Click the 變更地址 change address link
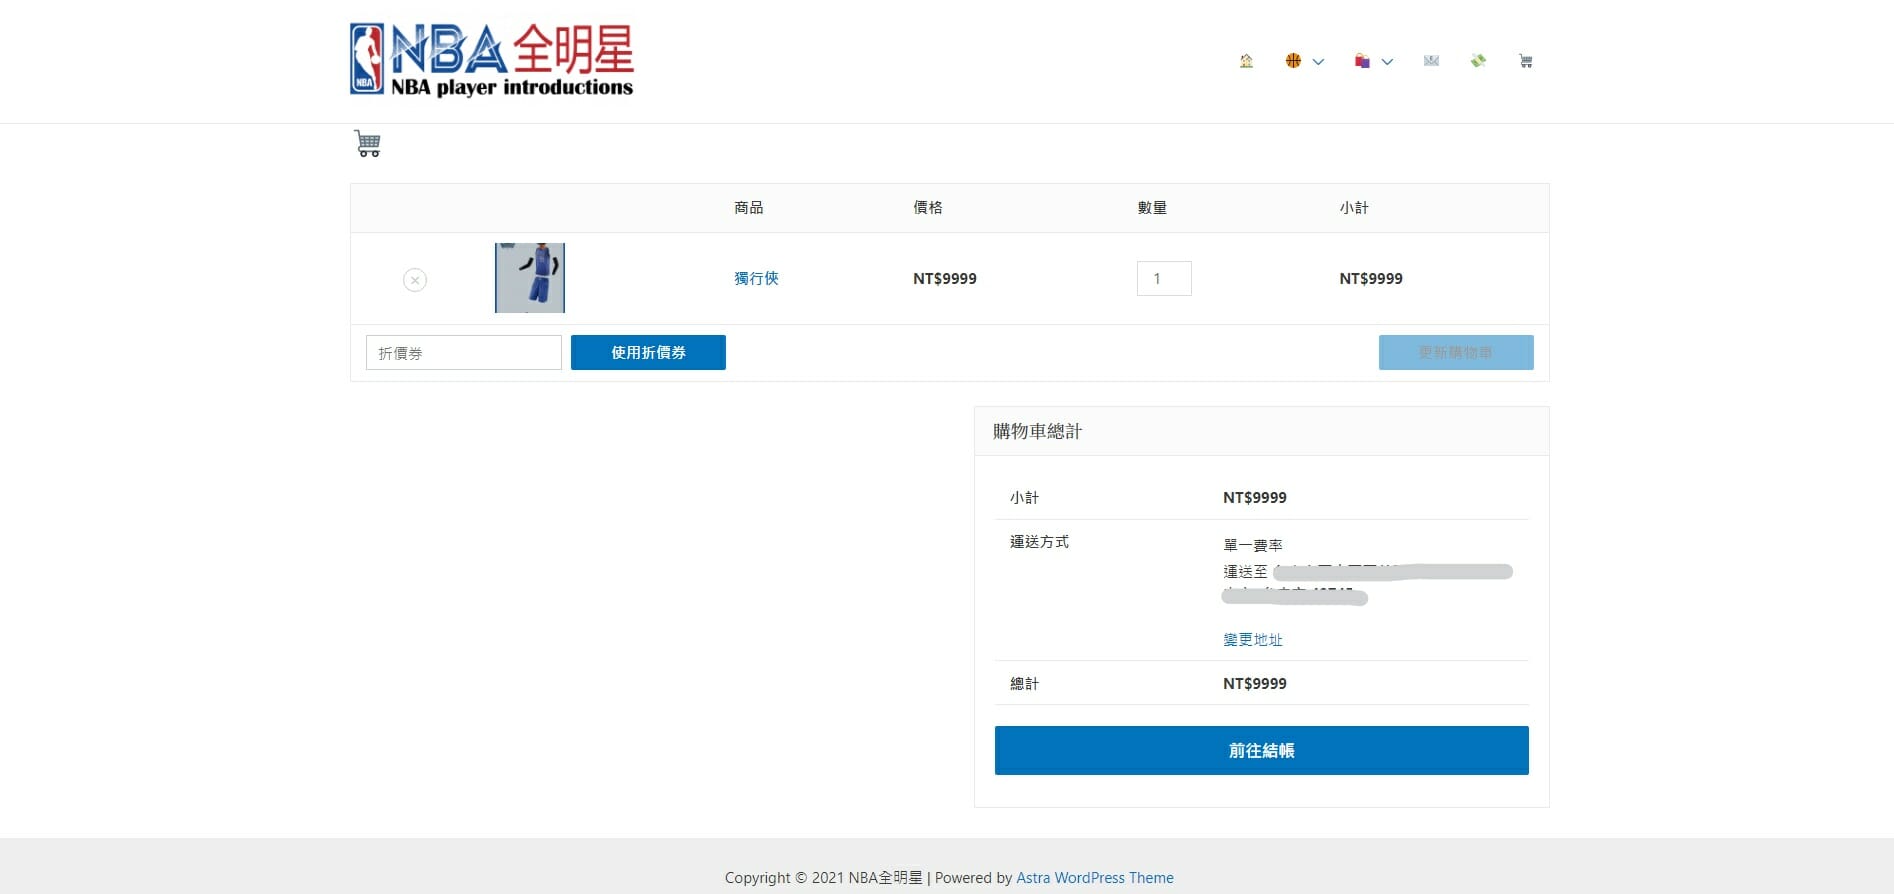 1252,640
